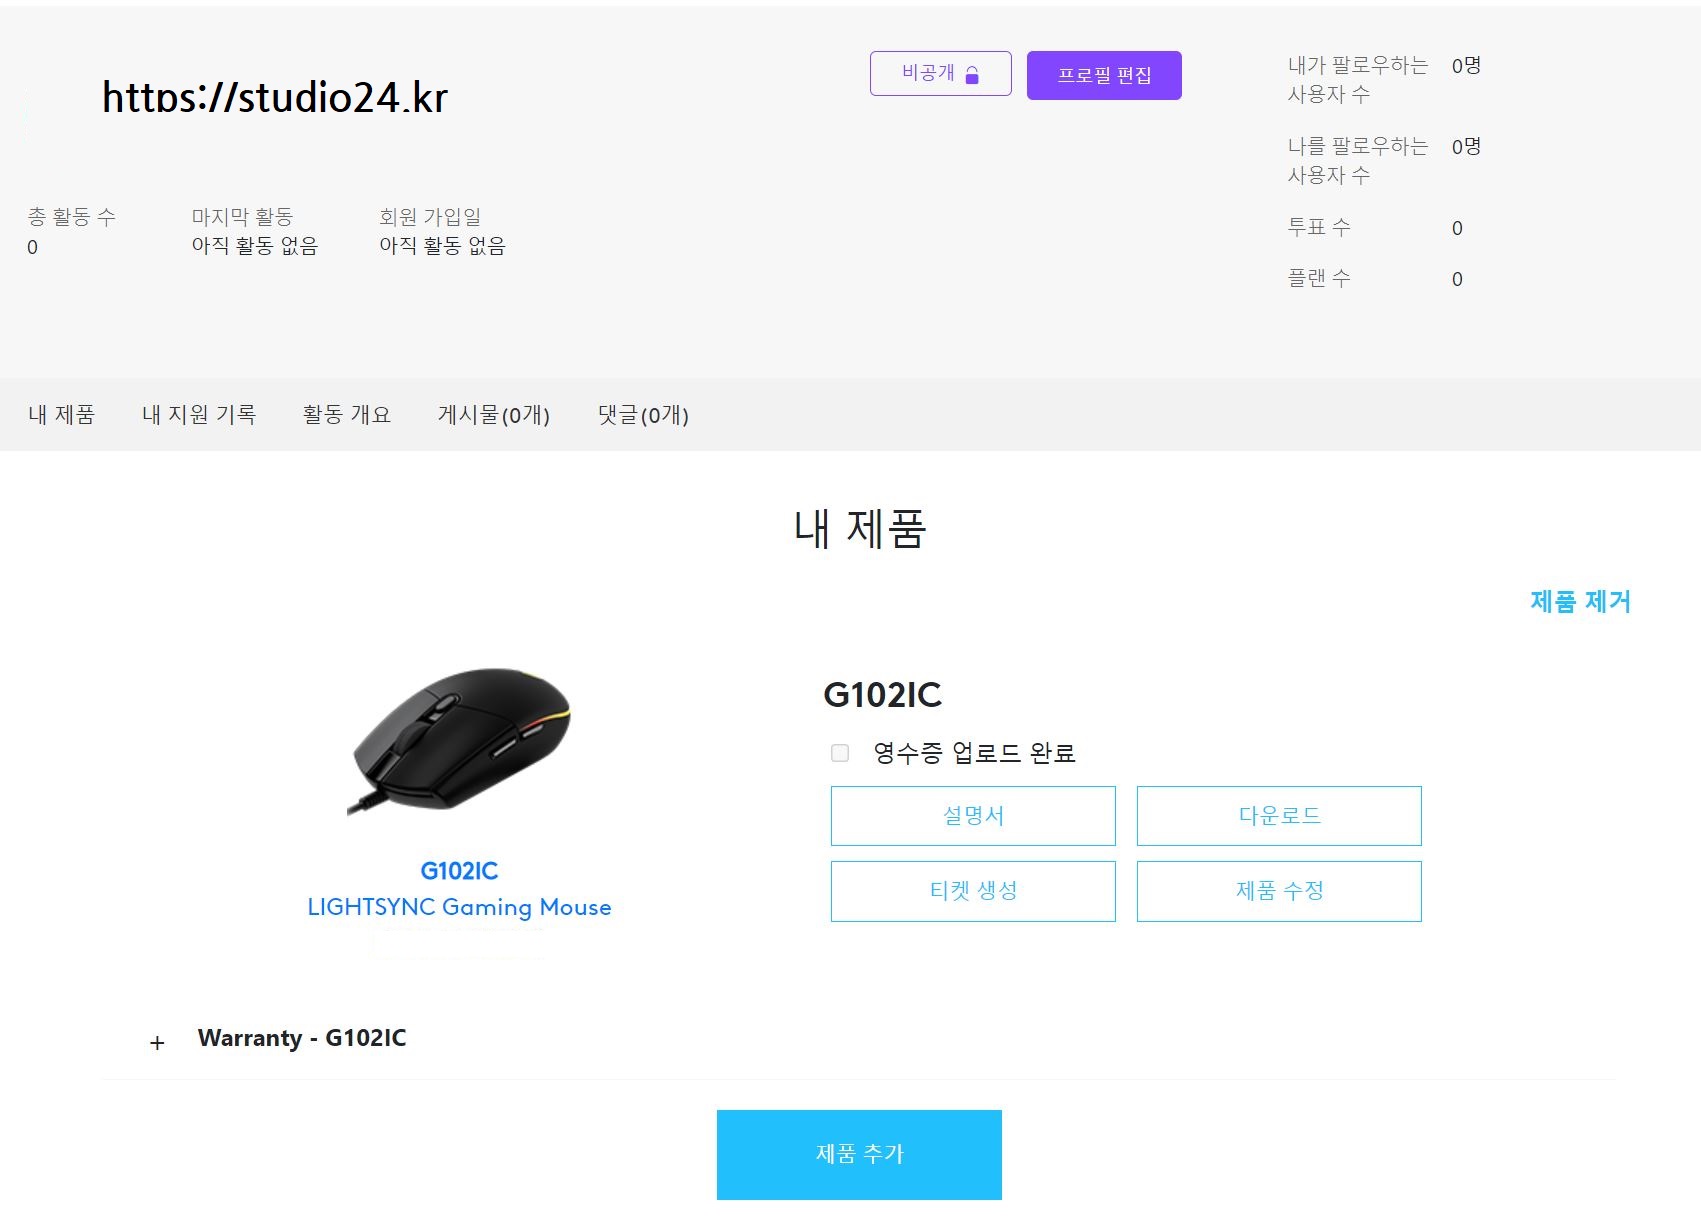The width and height of the screenshot is (1701, 1221).
Task: Create a ticket with 티켓 생성
Action: tap(973, 891)
